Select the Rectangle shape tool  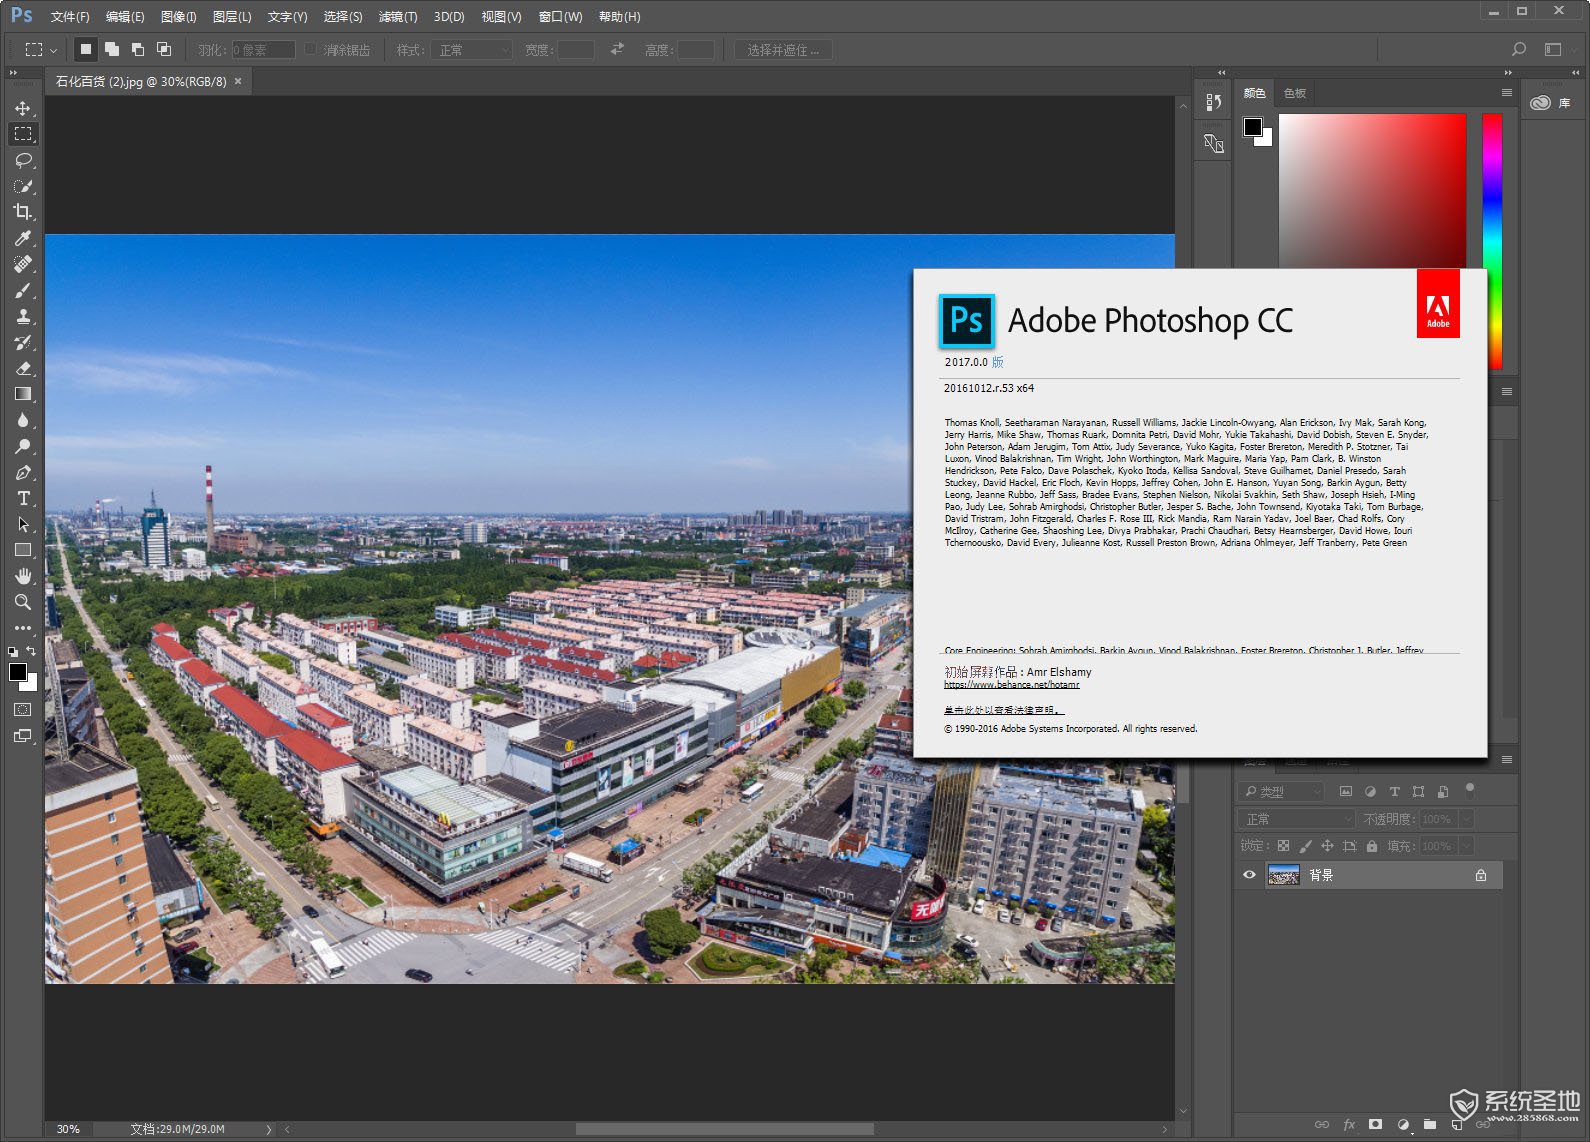click(23, 550)
